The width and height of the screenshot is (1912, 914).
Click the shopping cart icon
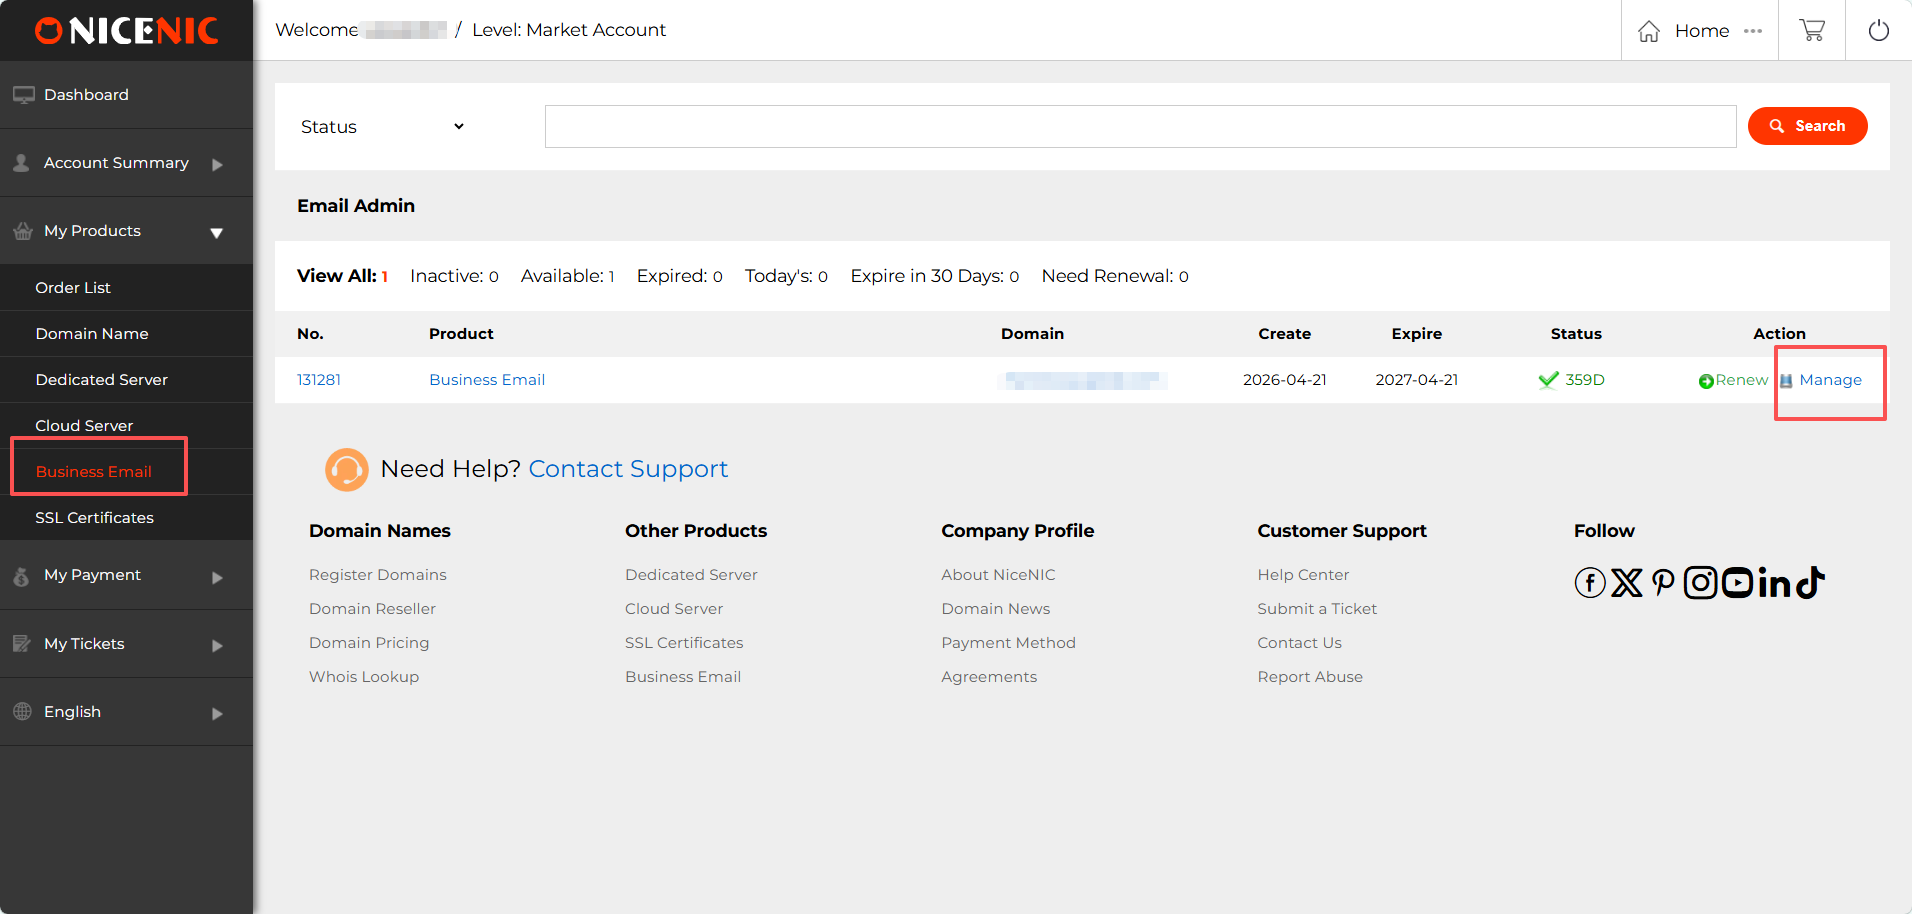[x=1811, y=30]
